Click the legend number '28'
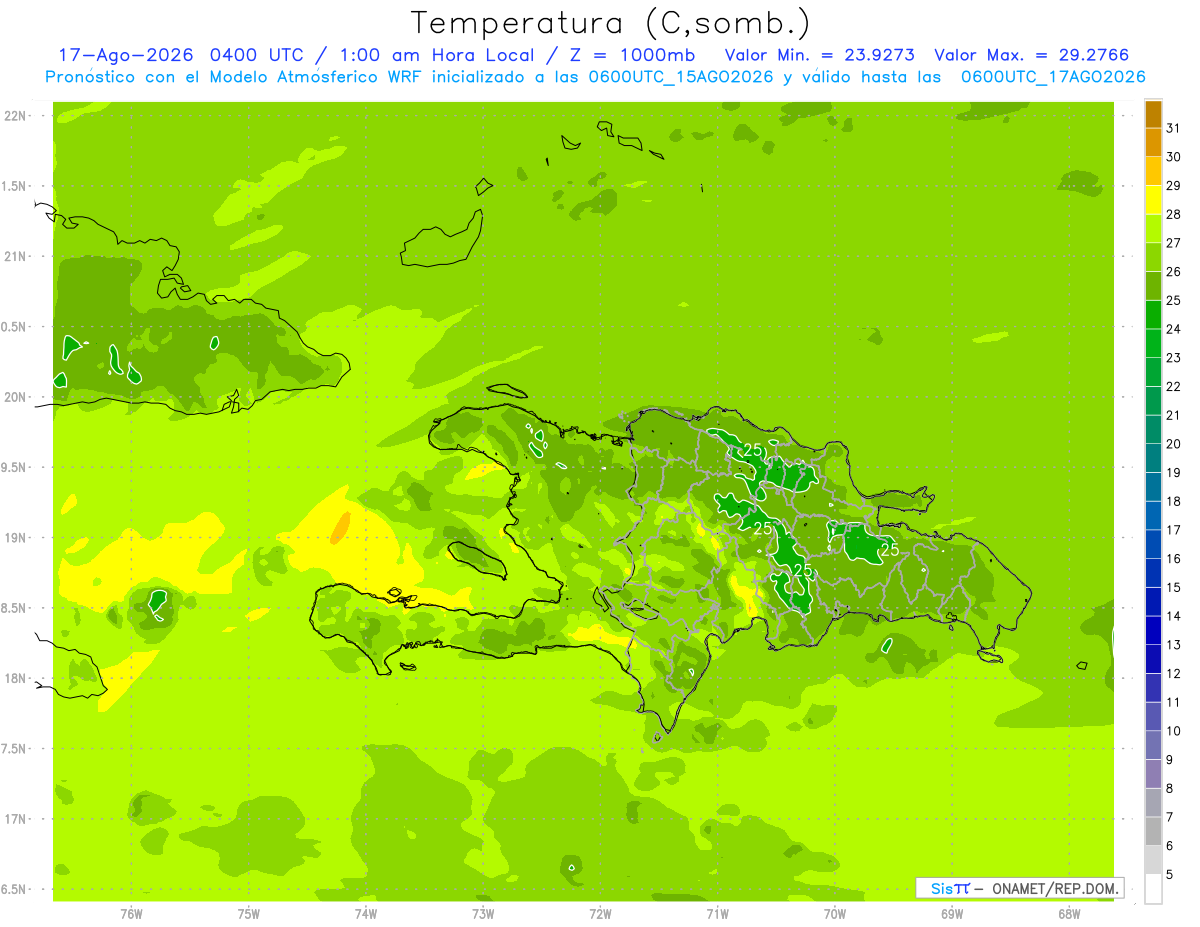The width and height of the screenshot is (1200, 927). pyautogui.click(x=1174, y=214)
